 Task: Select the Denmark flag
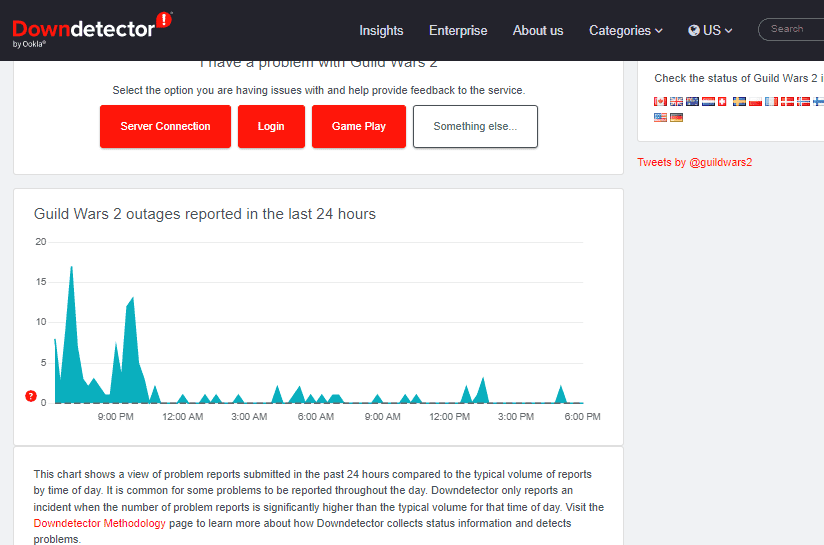[787, 101]
